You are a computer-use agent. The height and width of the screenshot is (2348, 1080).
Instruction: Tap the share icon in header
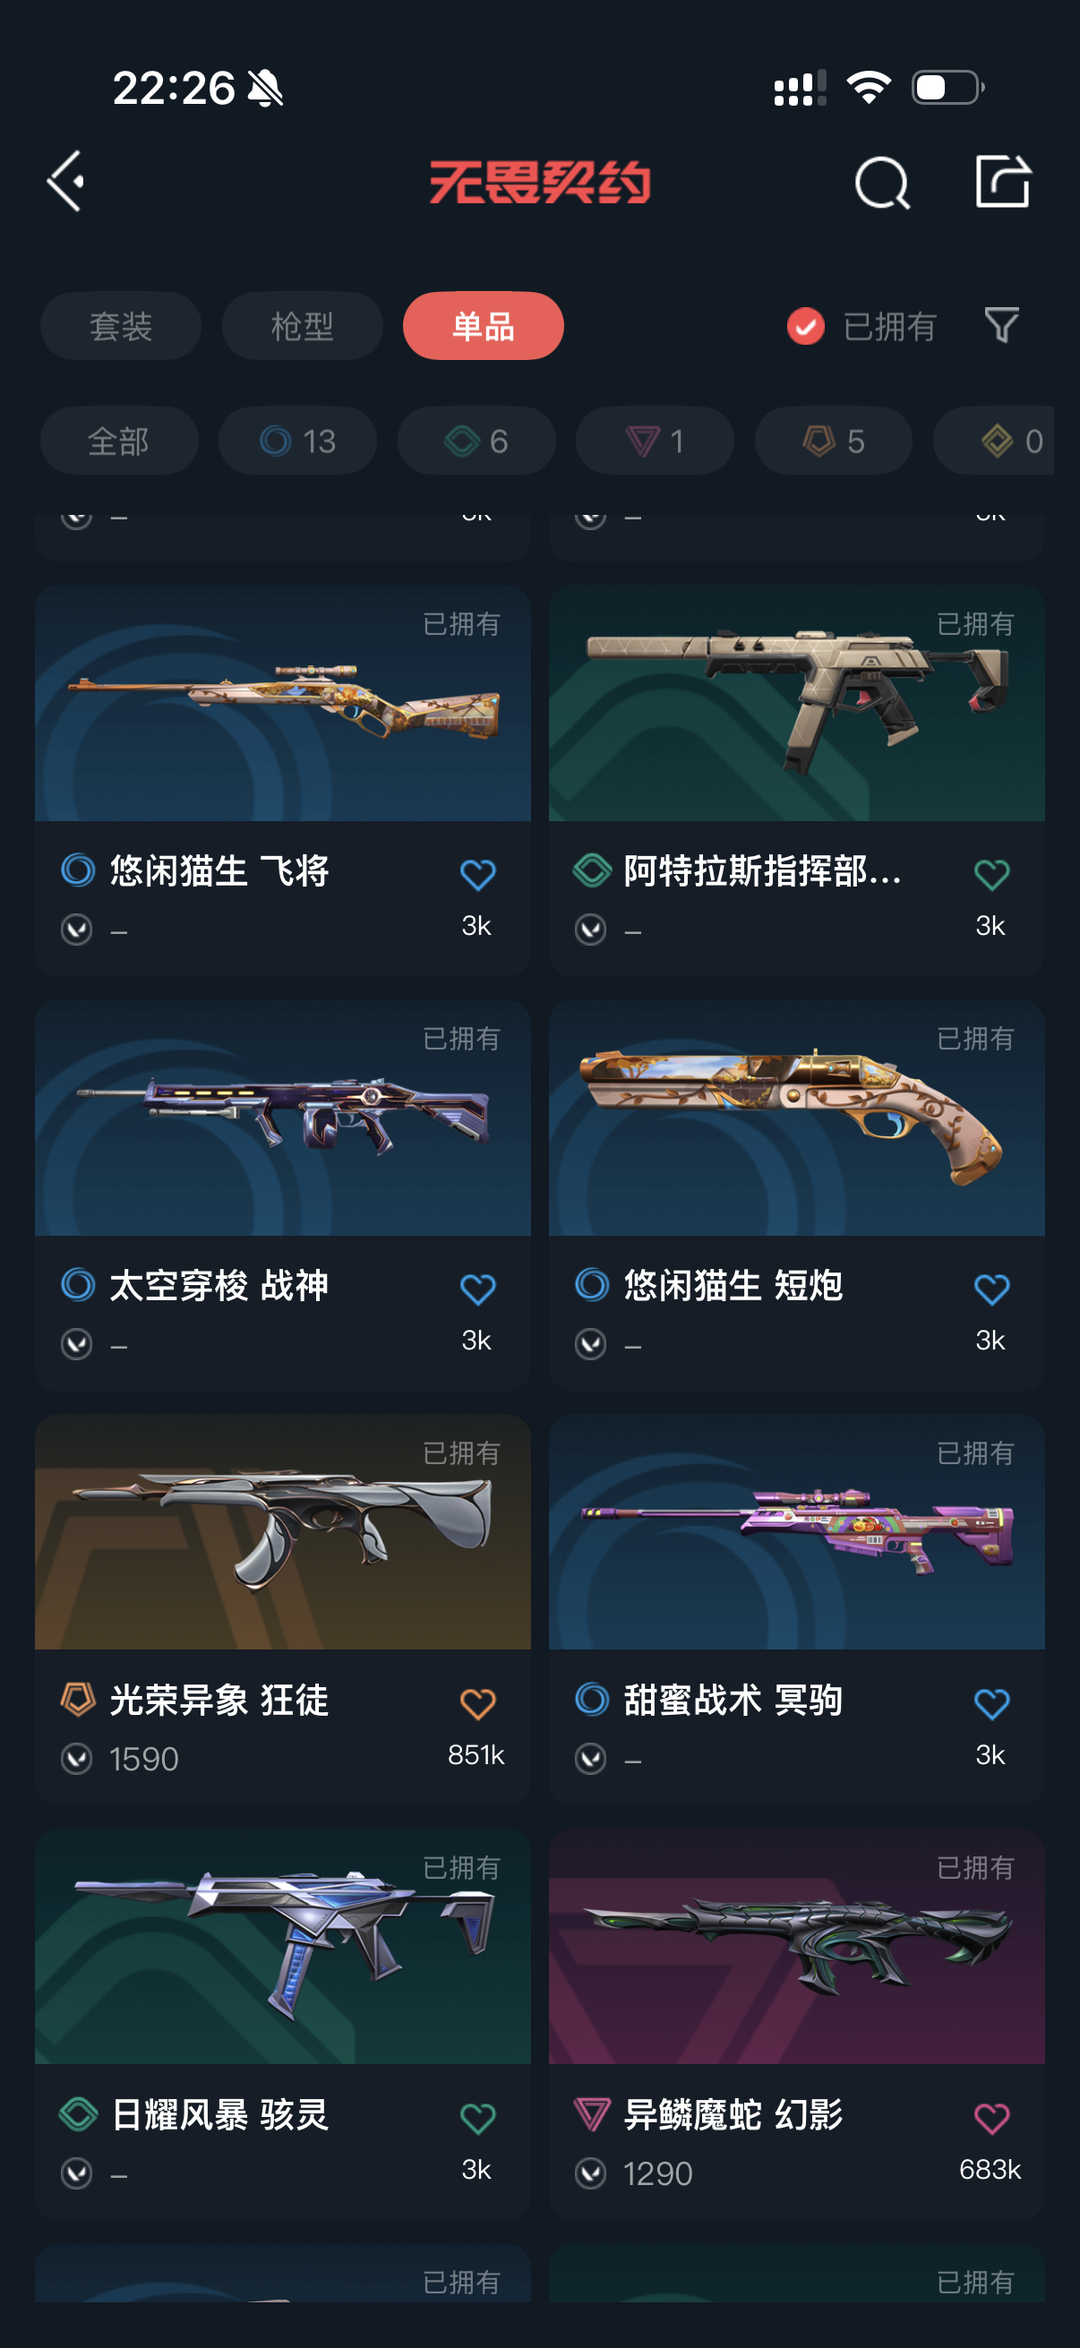coord(1003,182)
